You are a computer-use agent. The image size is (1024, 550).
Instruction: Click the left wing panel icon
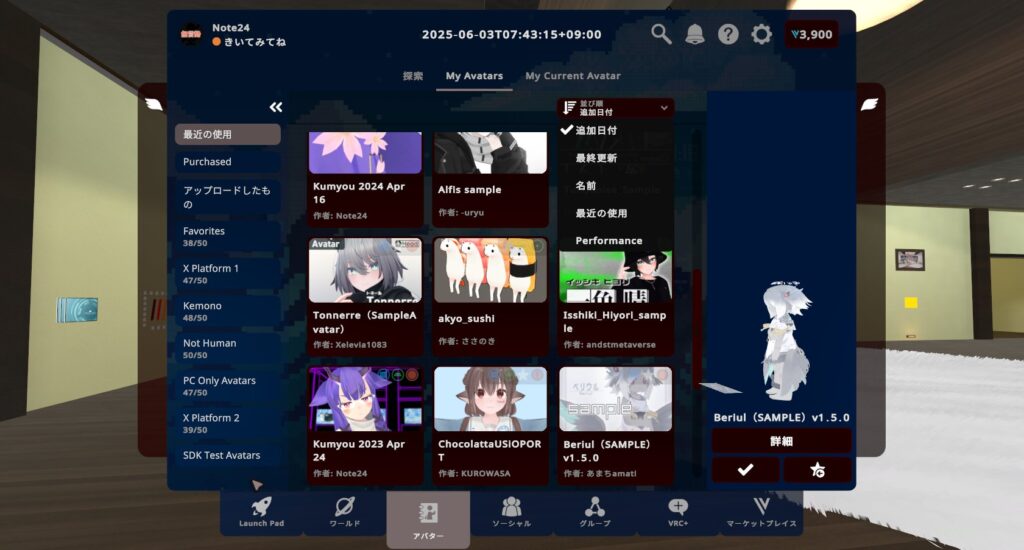pos(153,104)
